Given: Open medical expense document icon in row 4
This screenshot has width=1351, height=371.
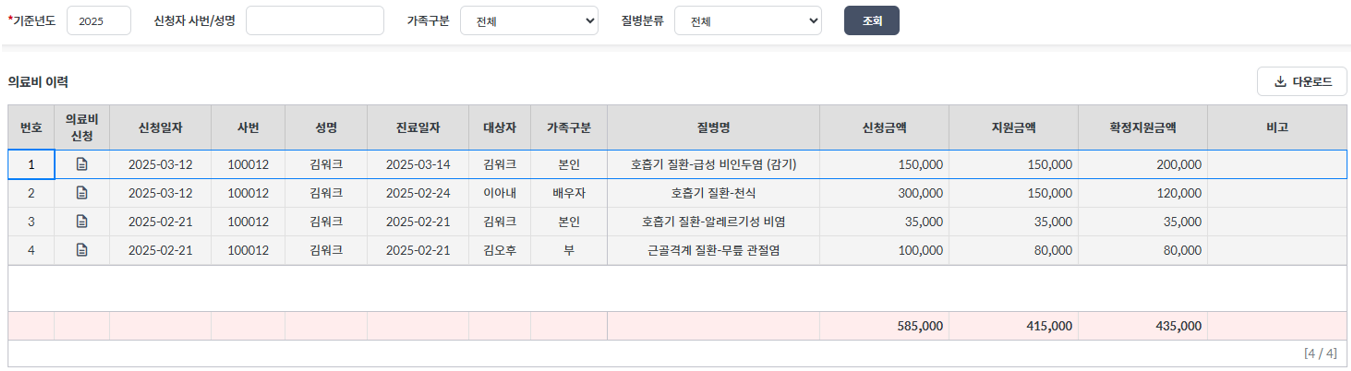Looking at the screenshot, I should pyautogui.click(x=82, y=250).
